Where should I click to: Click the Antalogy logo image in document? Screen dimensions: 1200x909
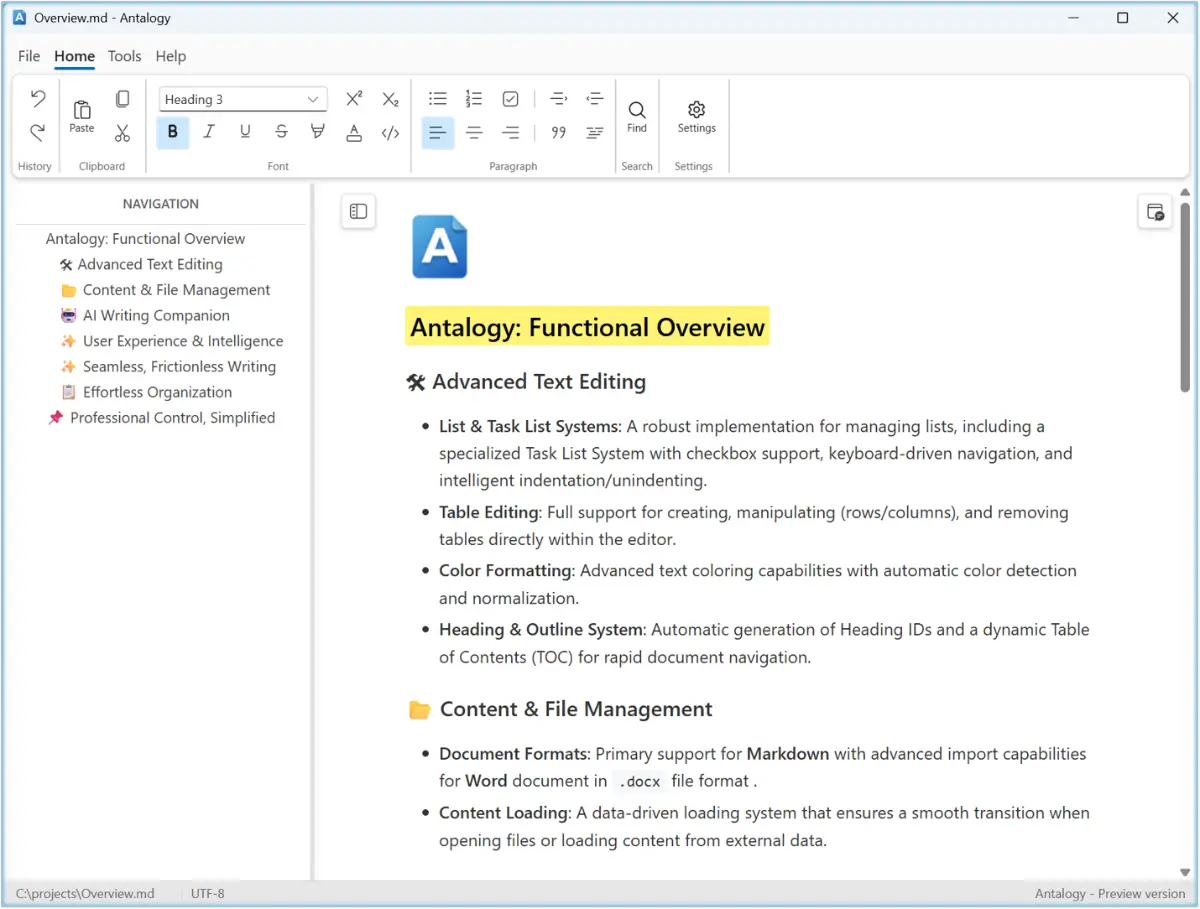click(x=440, y=247)
